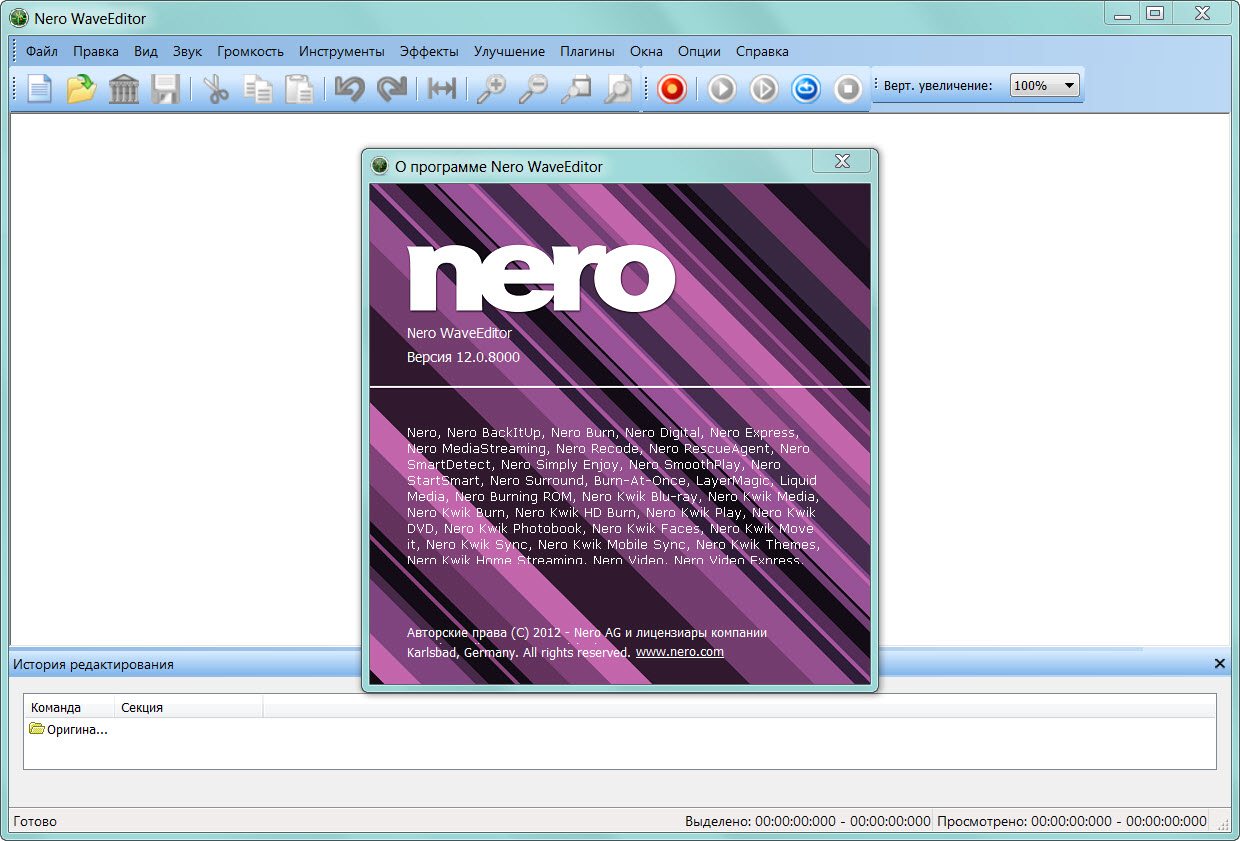Save the file with the floppy disk icon
Viewport: 1240px width, 841px height.
(165, 89)
